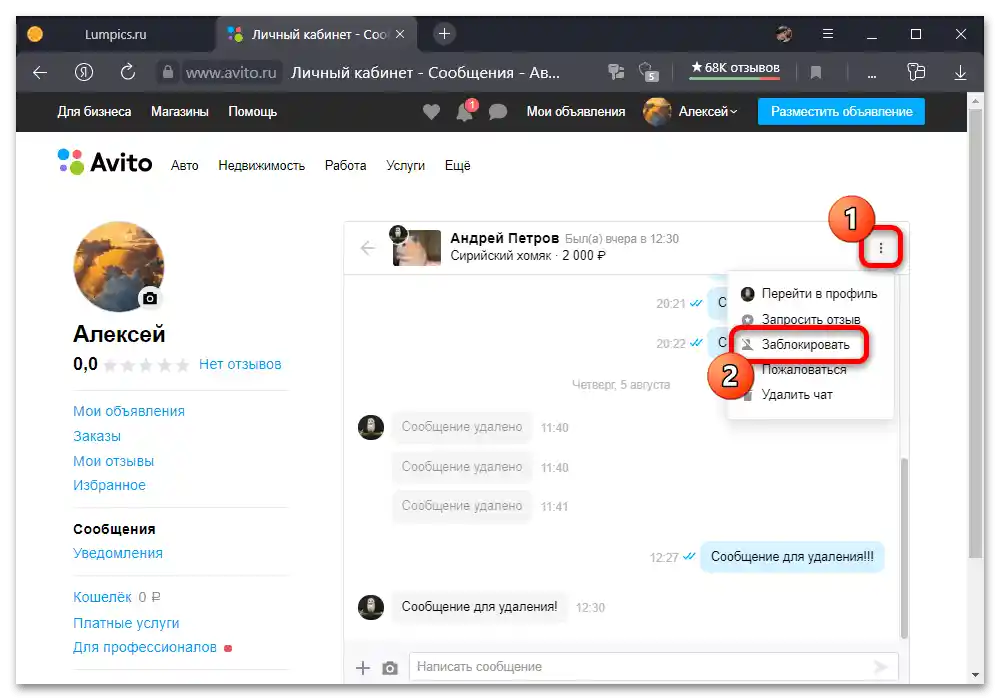The height and width of the screenshot is (700, 1000).
Task: Open Магазины link
Action: click(180, 112)
